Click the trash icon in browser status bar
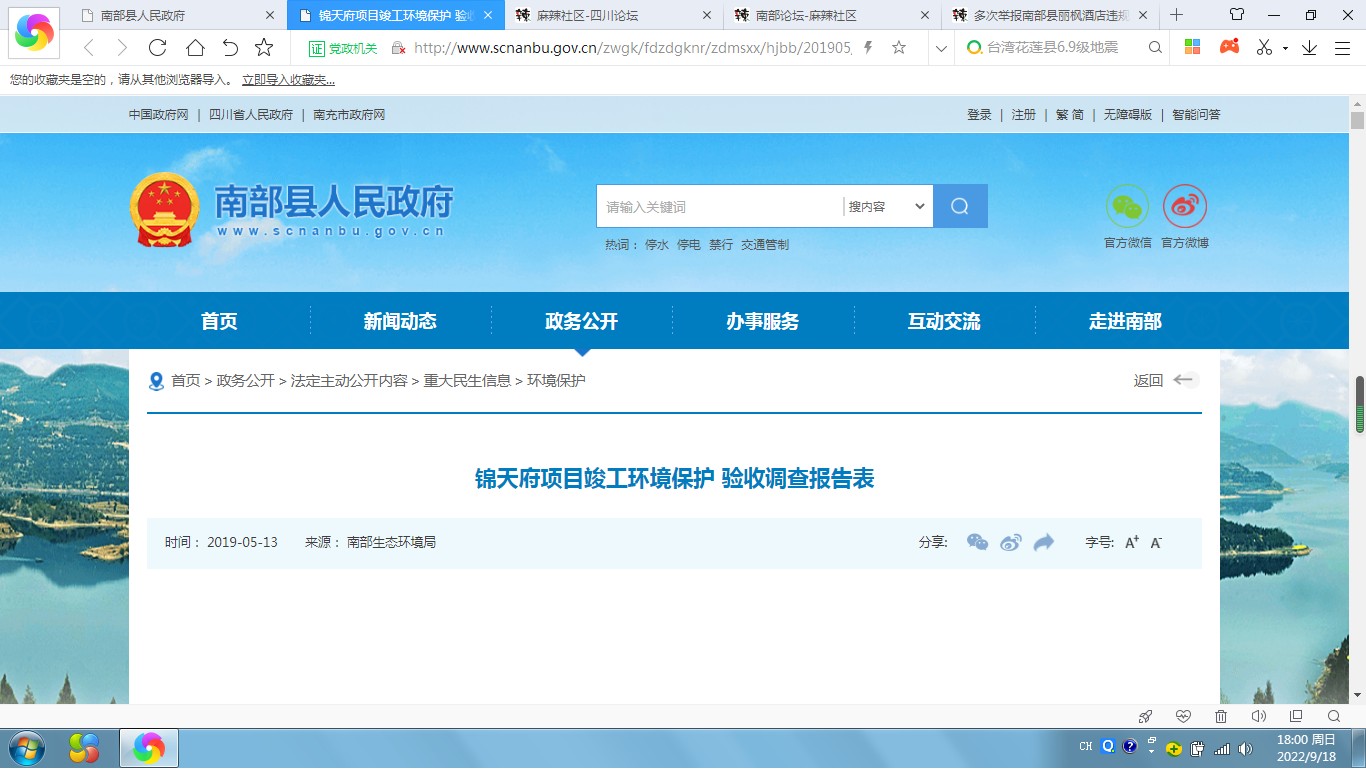This screenshot has width=1366, height=780. (x=1221, y=716)
